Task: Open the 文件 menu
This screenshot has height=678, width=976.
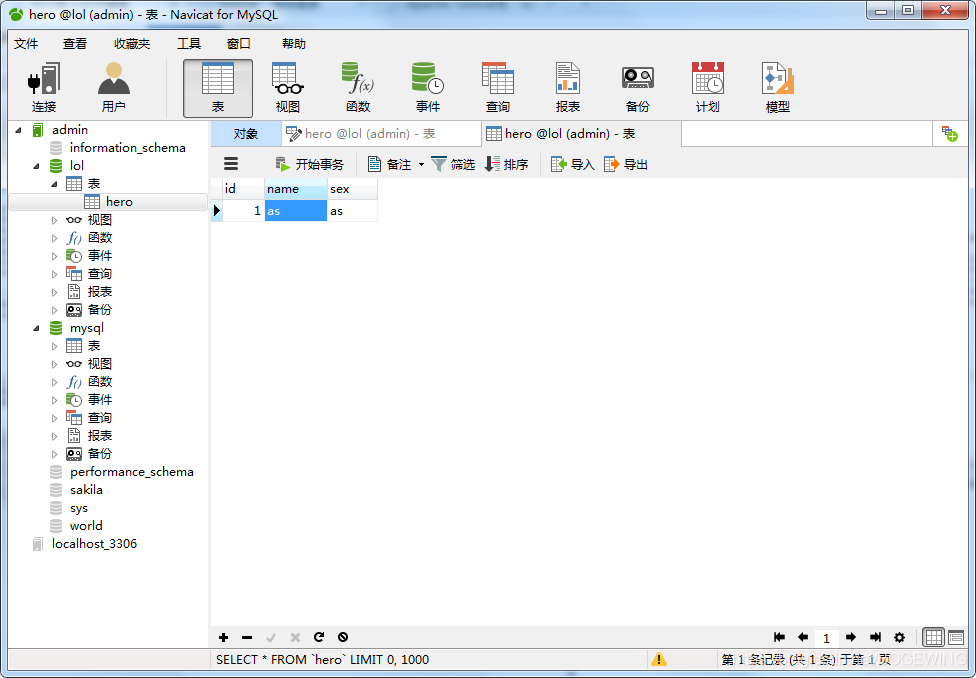Action: pos(26,44)
